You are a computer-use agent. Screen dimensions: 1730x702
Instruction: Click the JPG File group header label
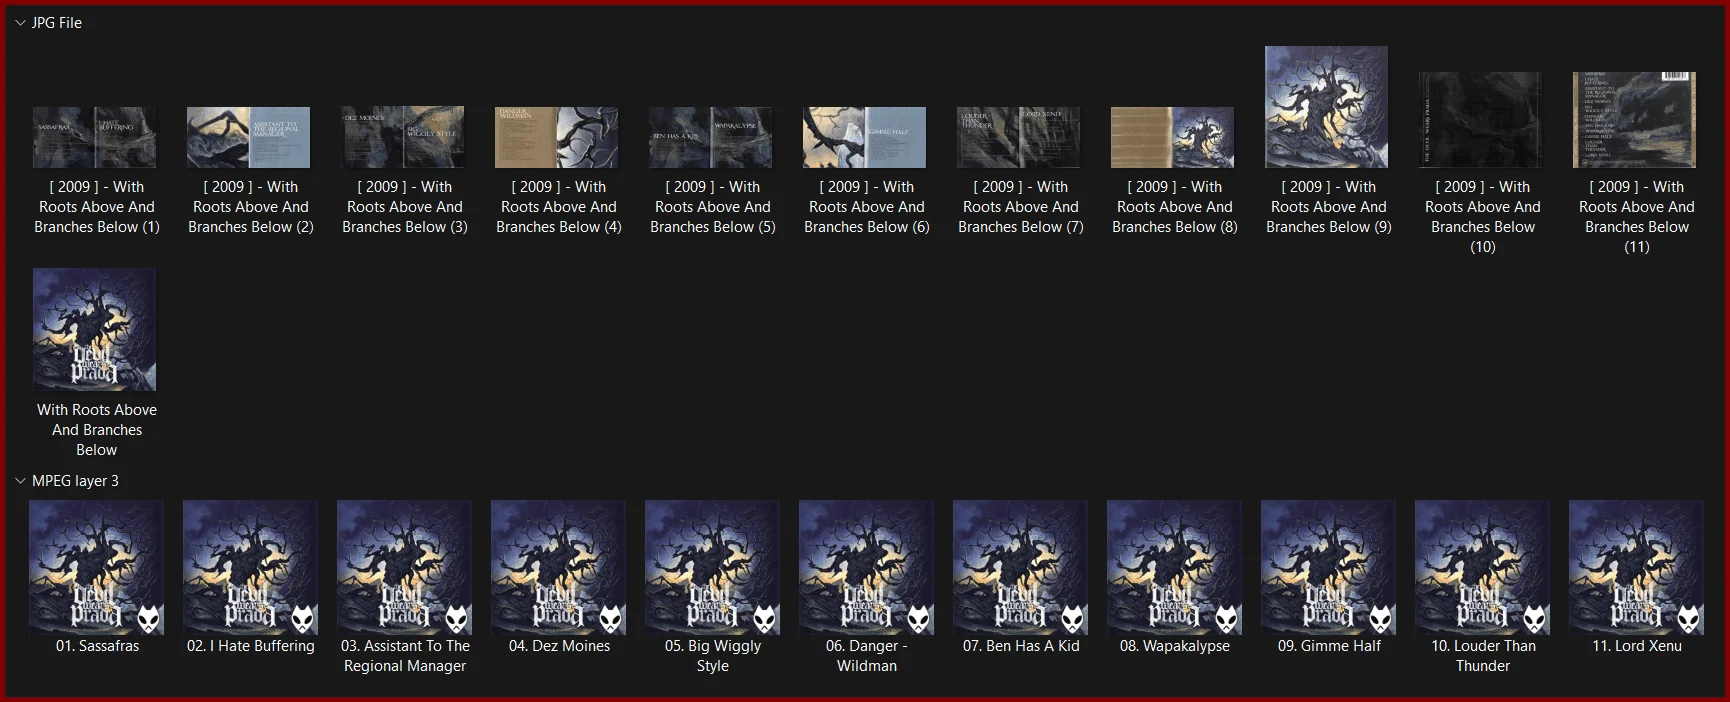[x=57, y=23]
